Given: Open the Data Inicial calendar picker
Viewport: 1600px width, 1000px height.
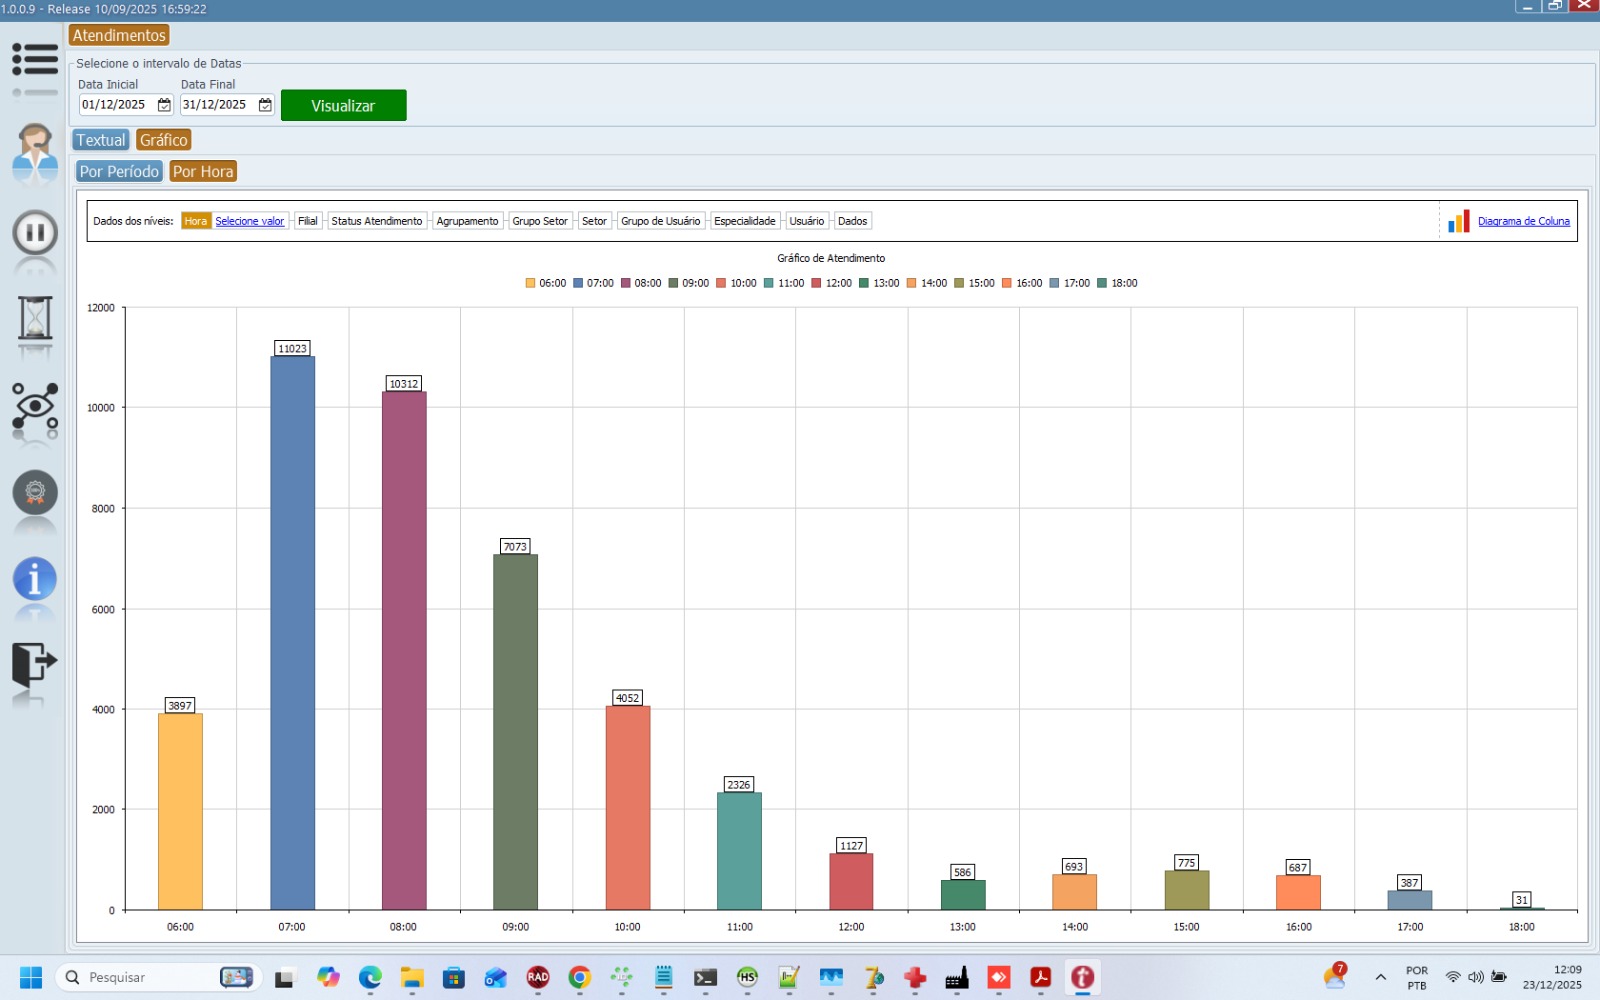Looking at the screenshot, I should (x=164, y=105).
